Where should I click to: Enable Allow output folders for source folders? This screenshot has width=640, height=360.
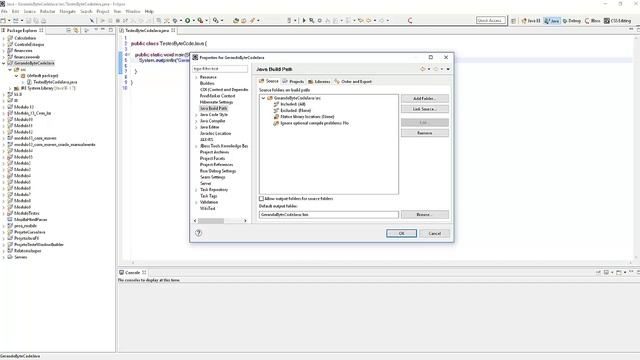pyautogui.click(x=261, y=198)
